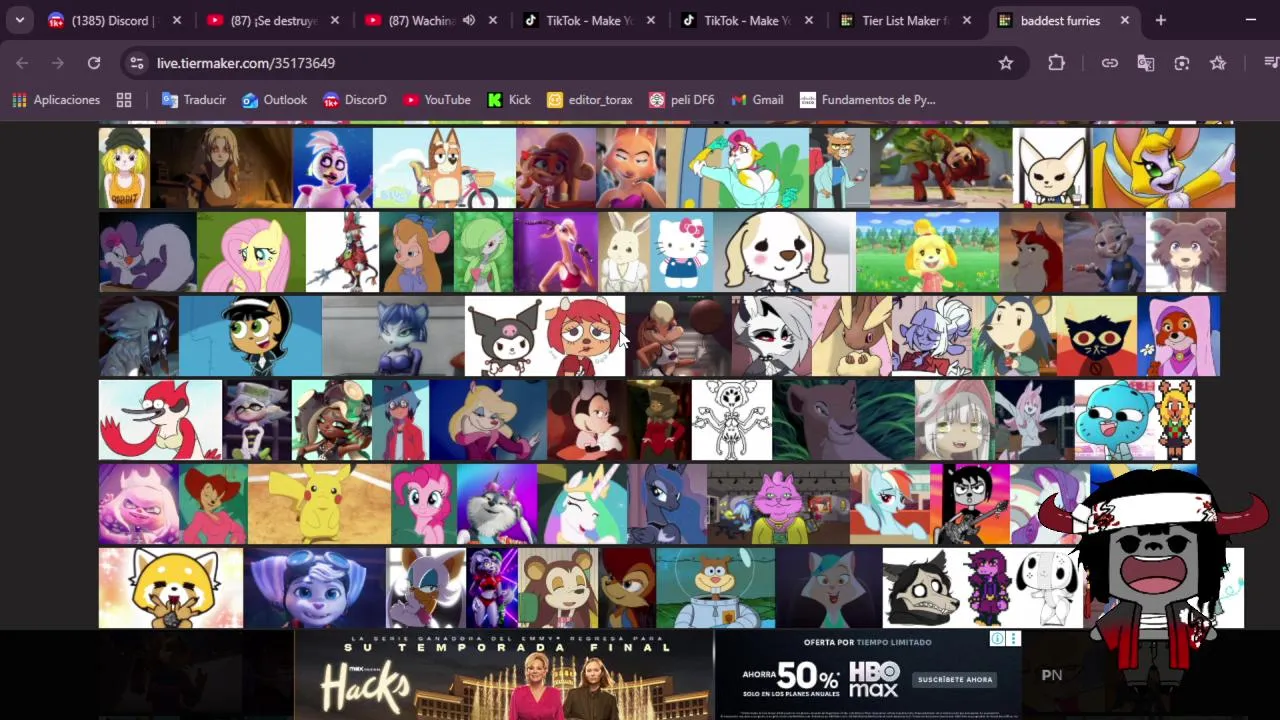Open the editor_torax bookmark

[x=590, y=100]
